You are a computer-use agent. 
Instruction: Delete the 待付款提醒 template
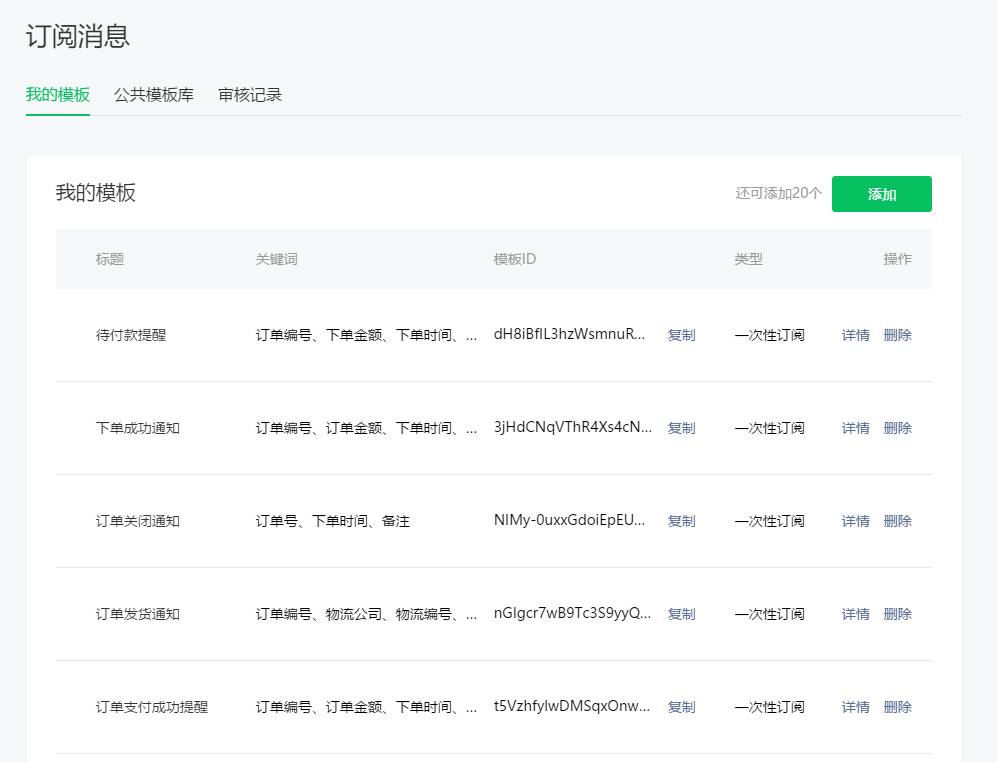(x=897, y=335)
